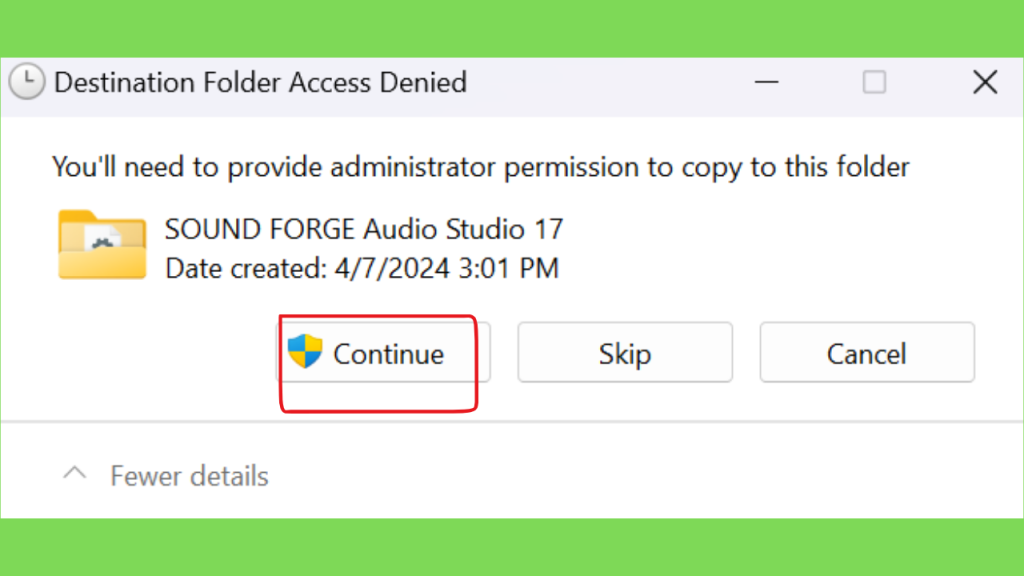Click the green background above the dialog
Image resolution: width=1024 pixels, height=576 pixels.
coord(512,27)
